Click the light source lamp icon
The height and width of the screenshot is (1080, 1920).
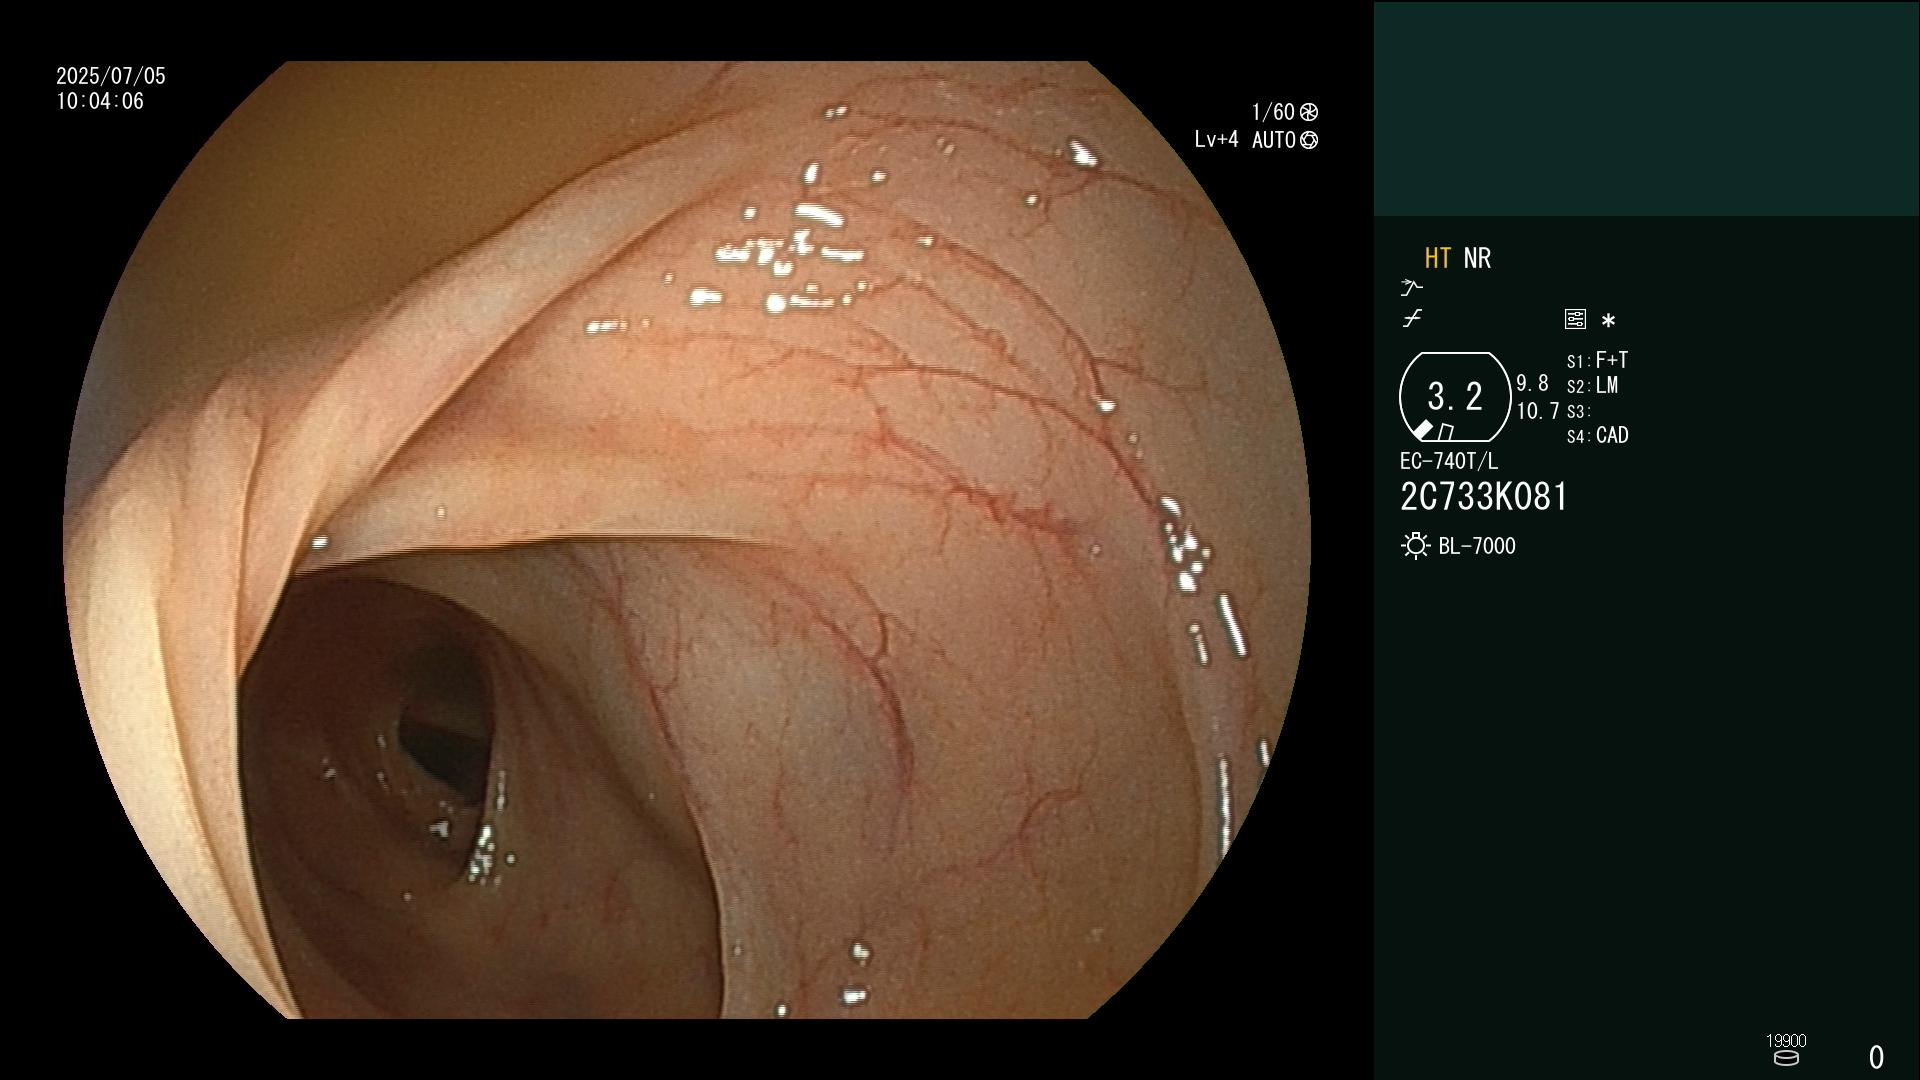click(x=1415, y=546)
